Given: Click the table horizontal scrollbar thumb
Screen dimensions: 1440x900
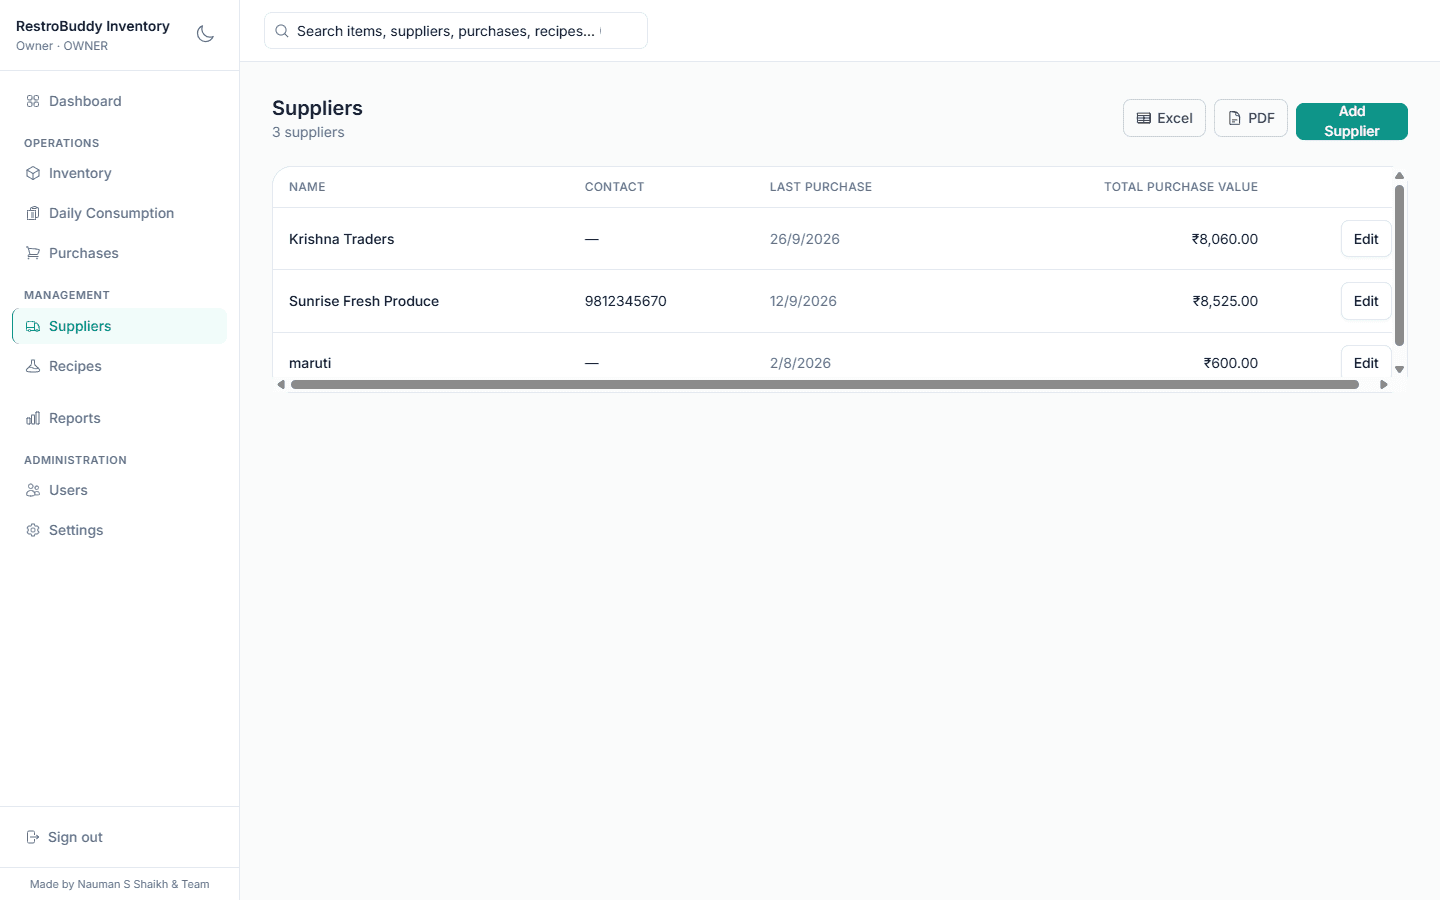Looking at the screenshot, I should point(825,384).
